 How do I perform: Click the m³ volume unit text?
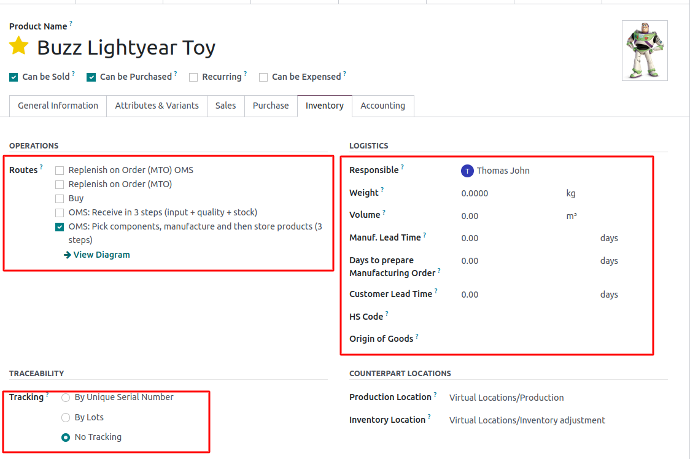571,216
